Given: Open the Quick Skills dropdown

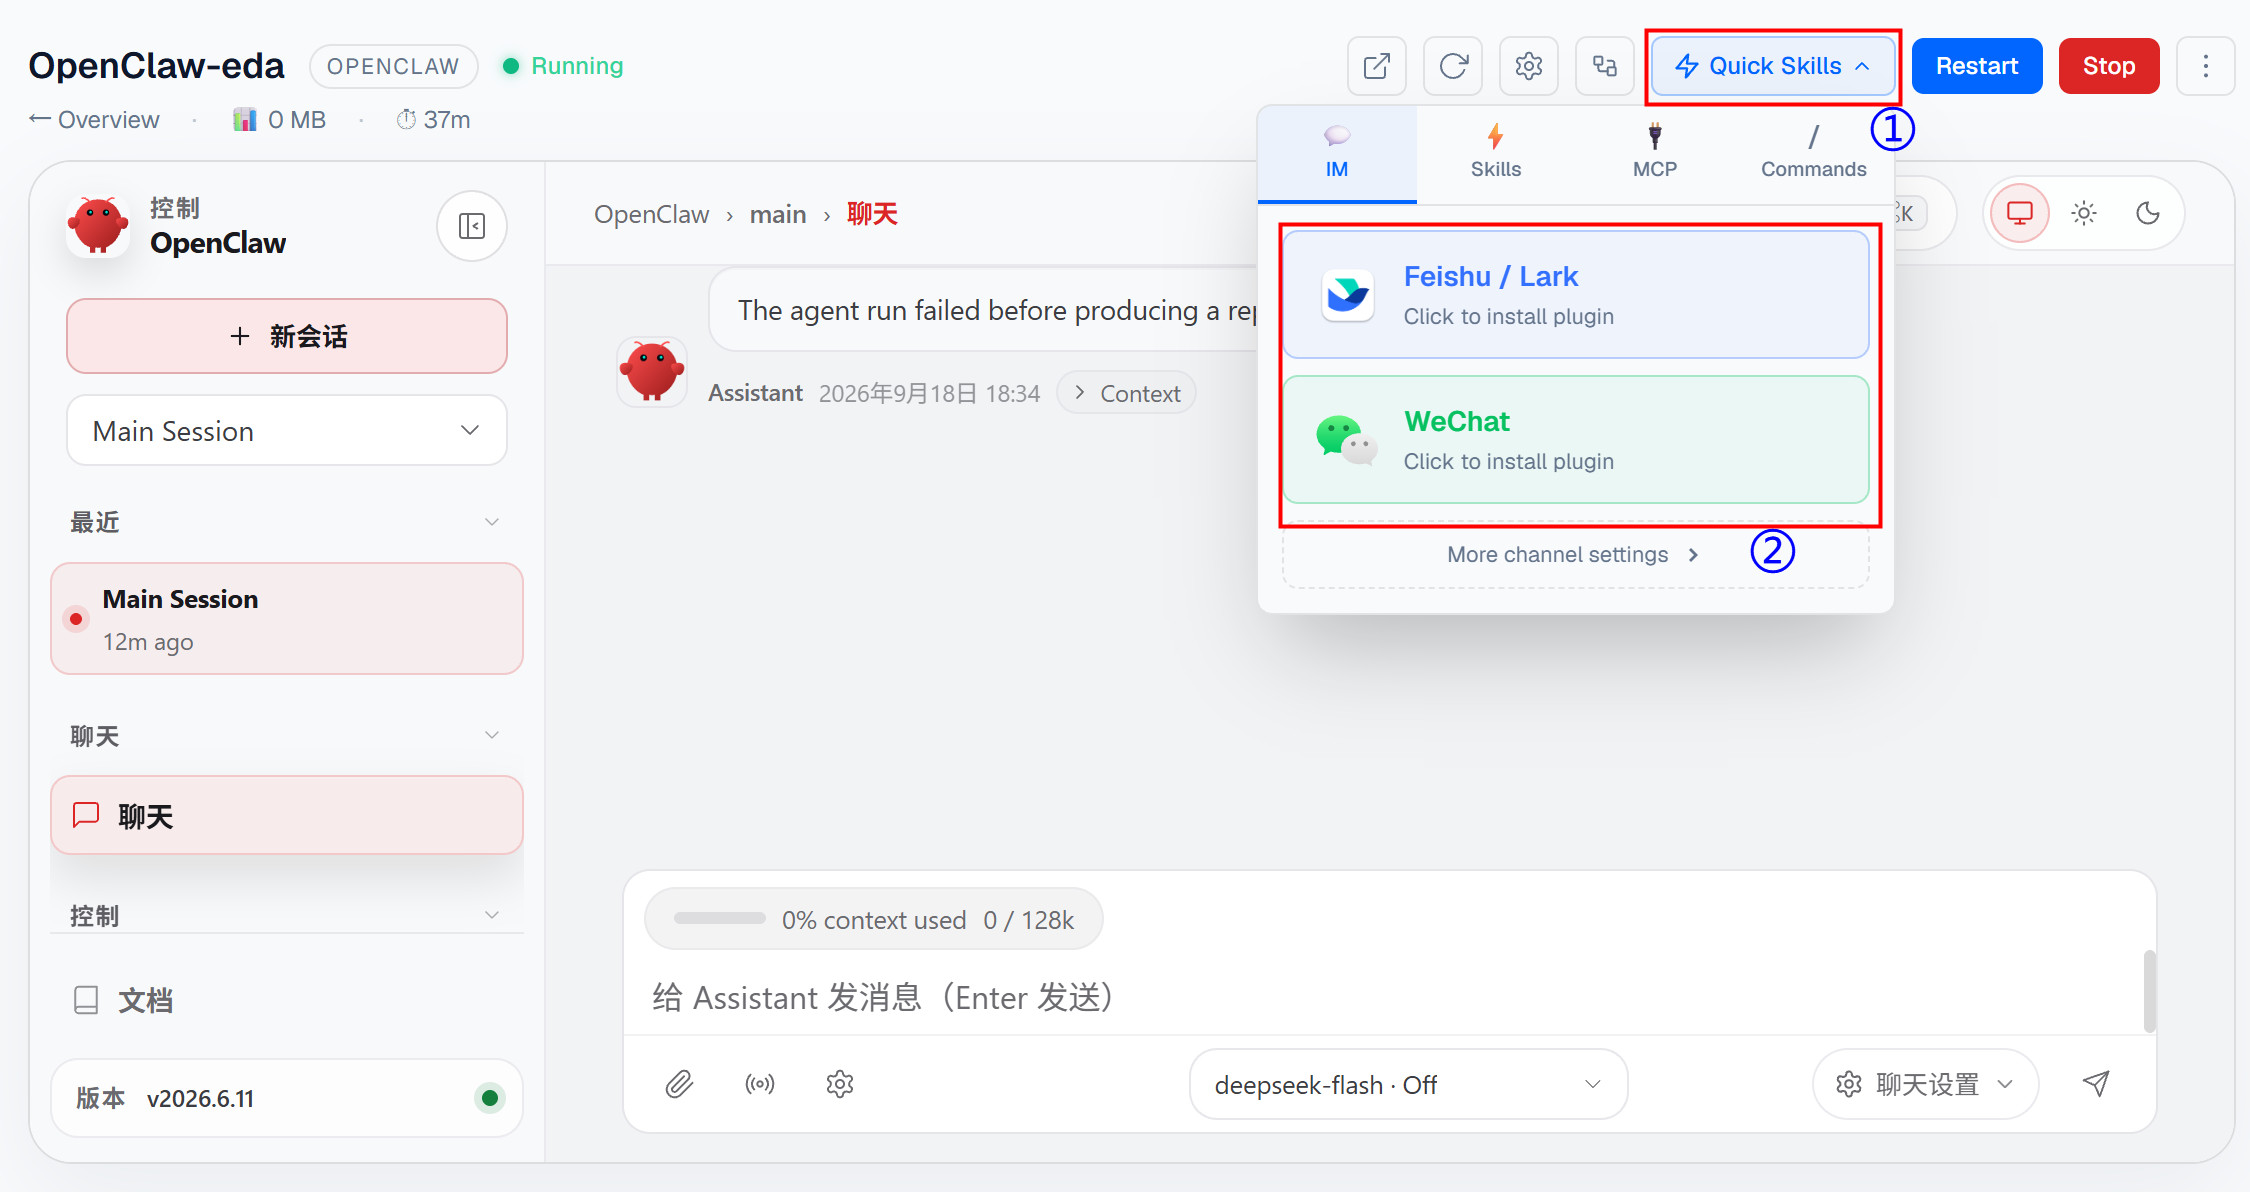Looking at the screenshot, I should tap(1773, 66).
